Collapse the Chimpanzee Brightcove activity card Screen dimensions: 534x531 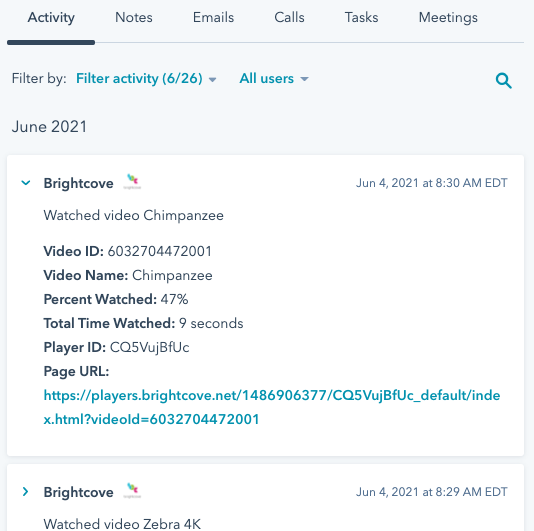point(26,183)
